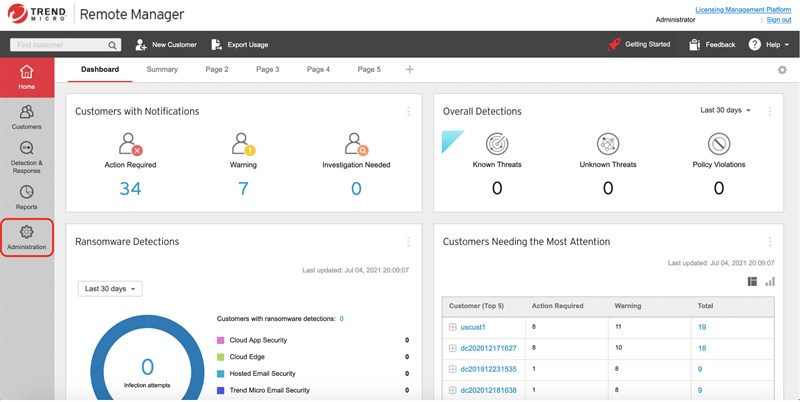Switch to table view in Customers Needing Attention
Image resolution: width=800 pixels, height=402 pixels.
click(752, 282)
